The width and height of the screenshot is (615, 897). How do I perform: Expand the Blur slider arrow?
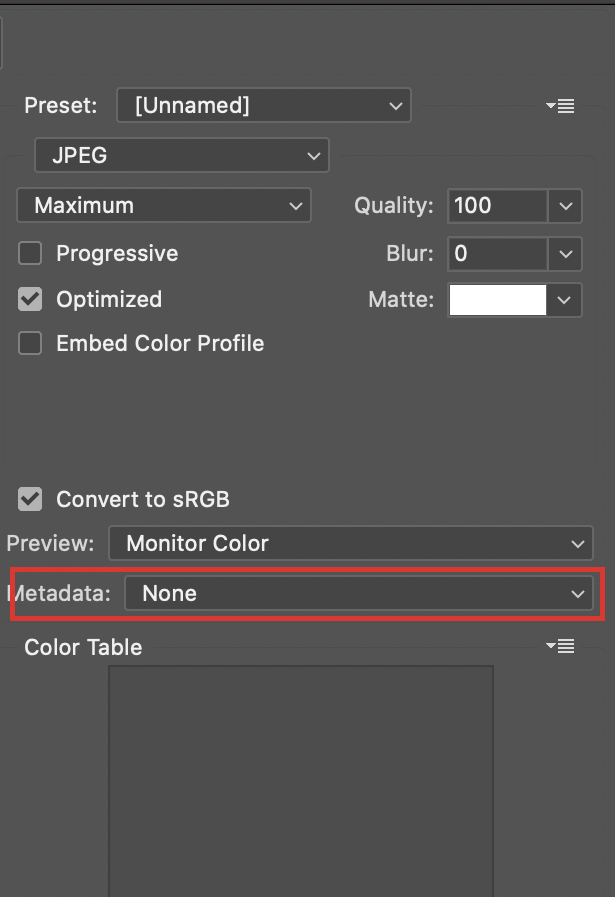point(565,253)
